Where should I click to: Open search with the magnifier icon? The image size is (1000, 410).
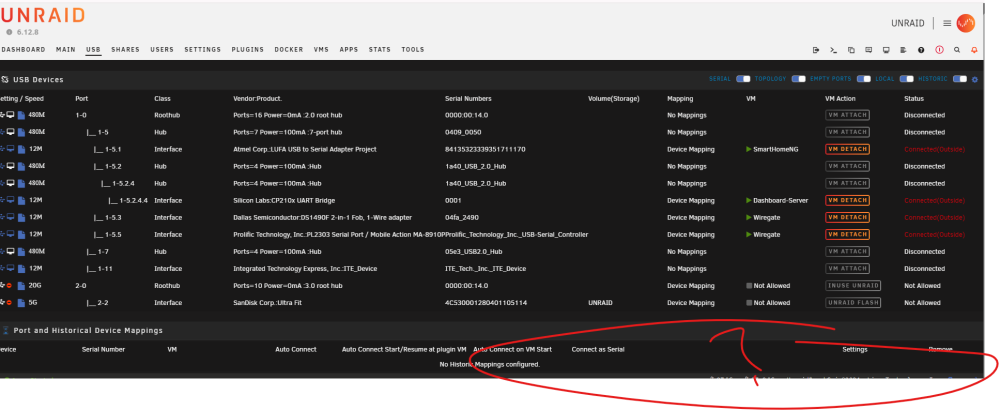point(957,50)
